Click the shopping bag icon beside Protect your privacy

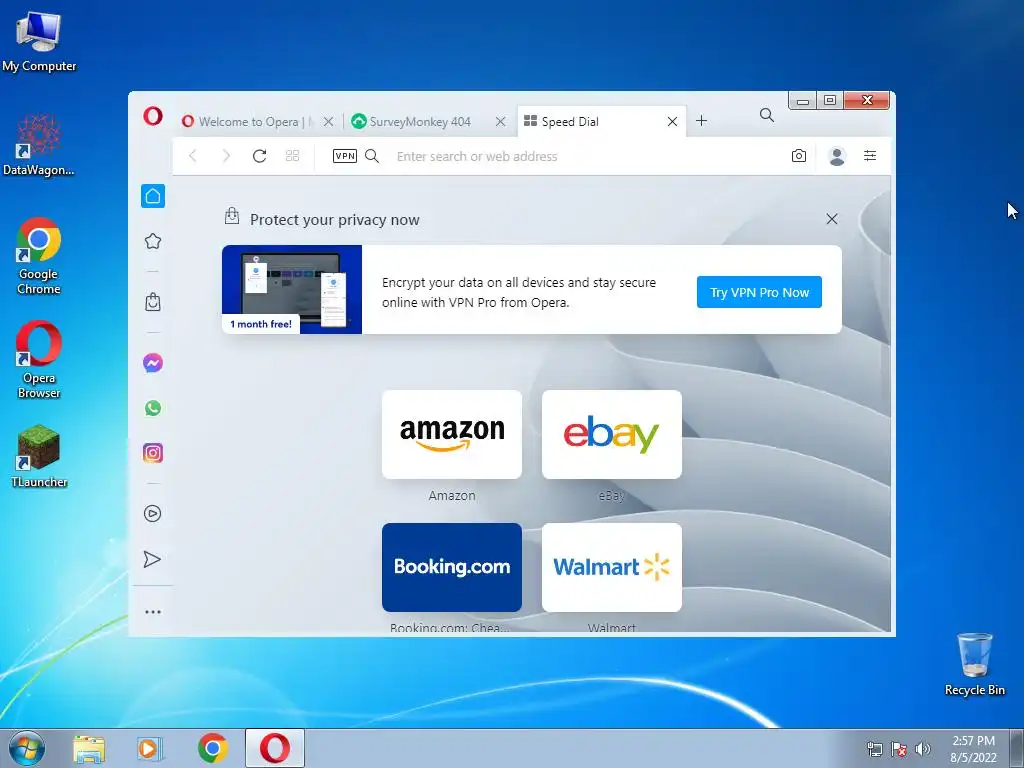pyautogui.click(x=232, y=216)
